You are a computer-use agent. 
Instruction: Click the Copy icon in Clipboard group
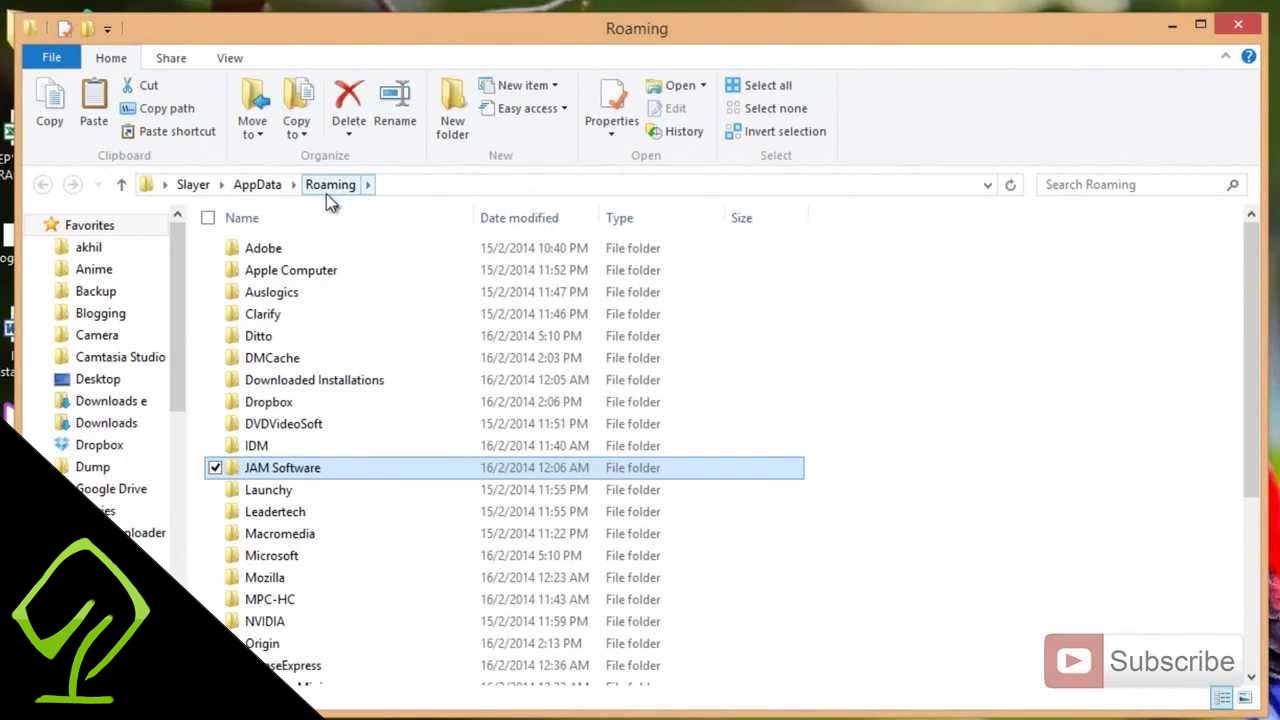50,95
